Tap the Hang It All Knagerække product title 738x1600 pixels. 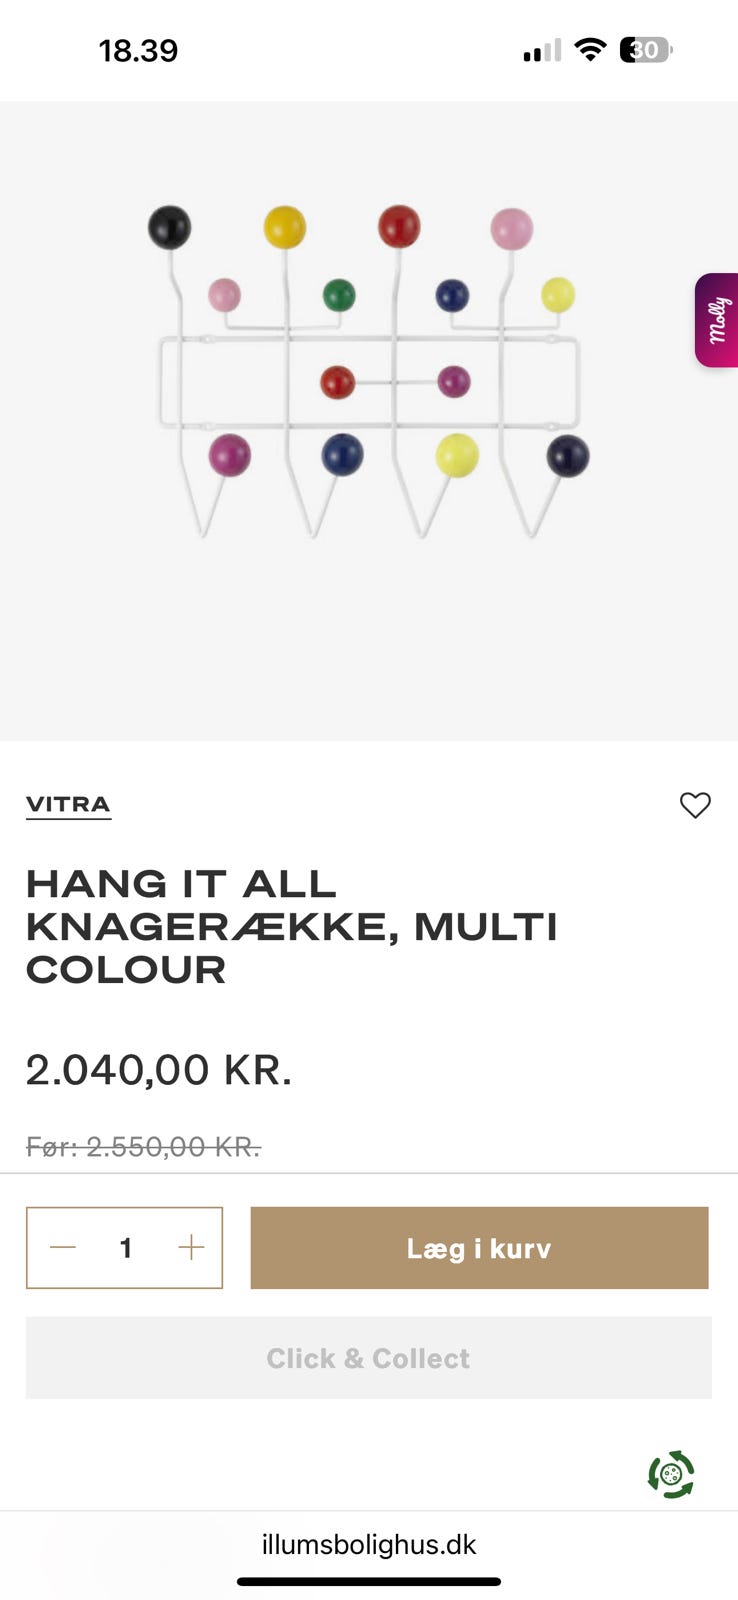[x=292, y=927]
